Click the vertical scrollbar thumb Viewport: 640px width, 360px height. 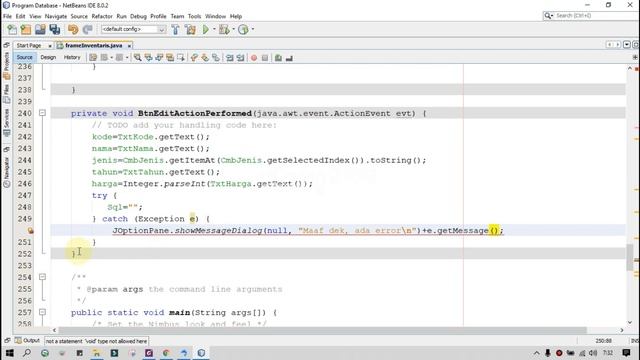tap(630, 257)
